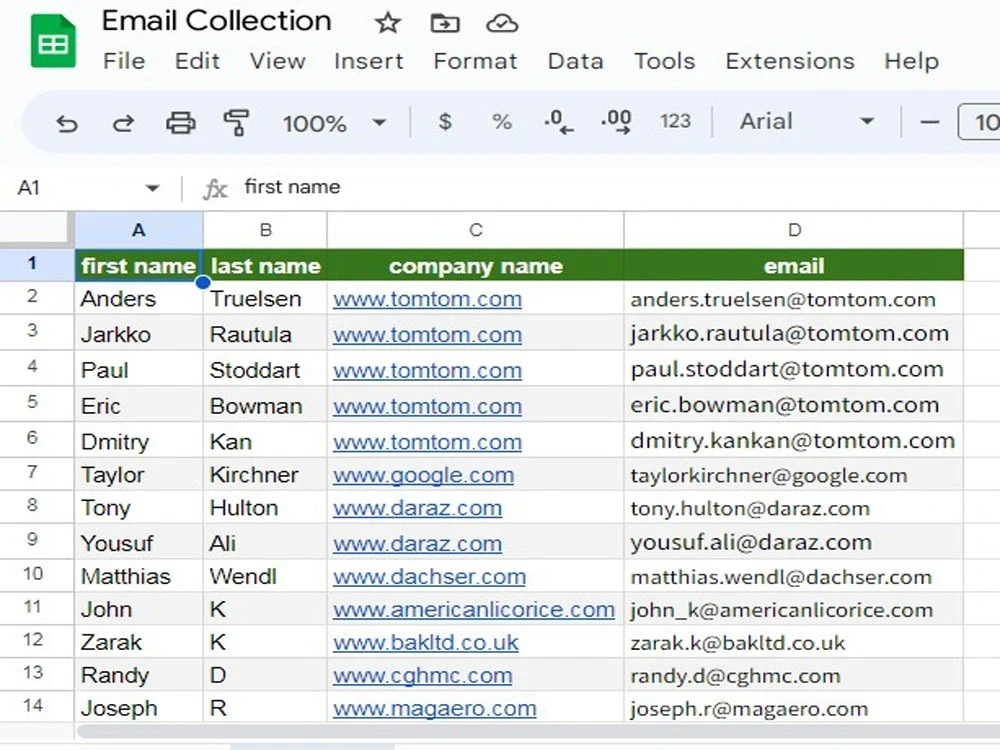Image resolution: width=1000 pixels, height=750 pixels.
Task: Open www.magaero.com link
Action: tap(434, 709)
